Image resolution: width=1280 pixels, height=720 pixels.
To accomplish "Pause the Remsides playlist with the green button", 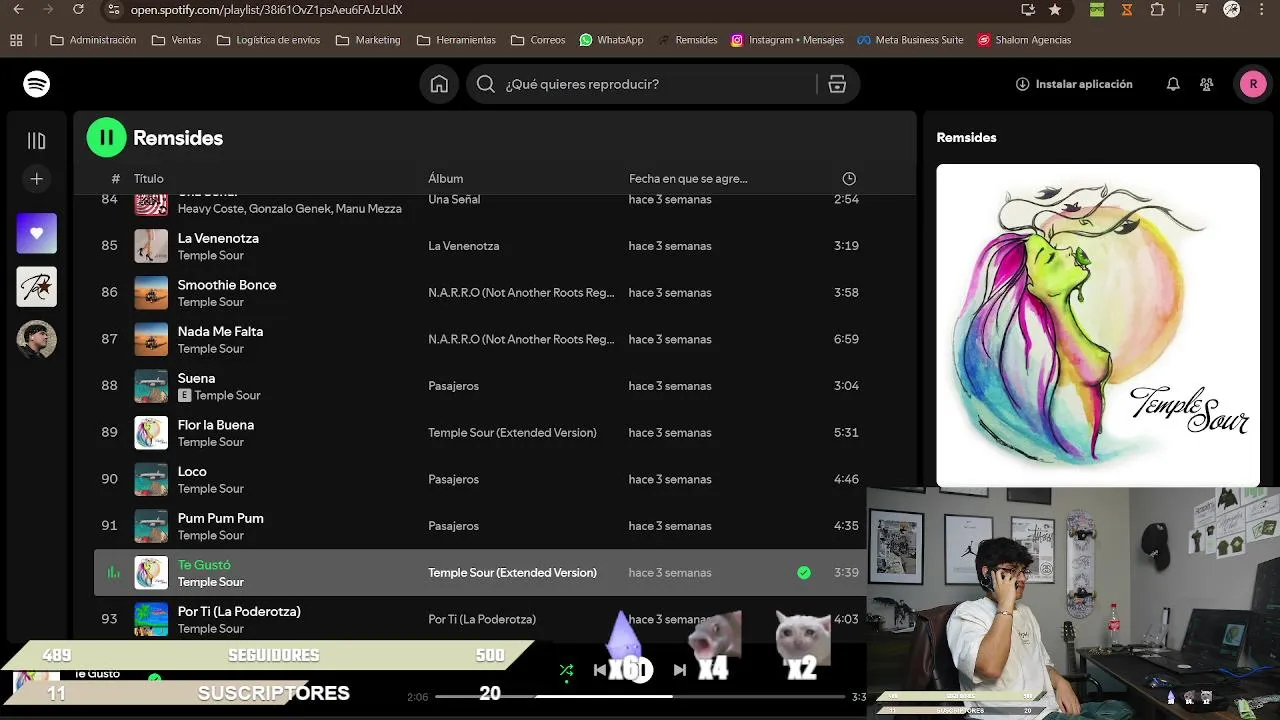I will tap(106, 138).
